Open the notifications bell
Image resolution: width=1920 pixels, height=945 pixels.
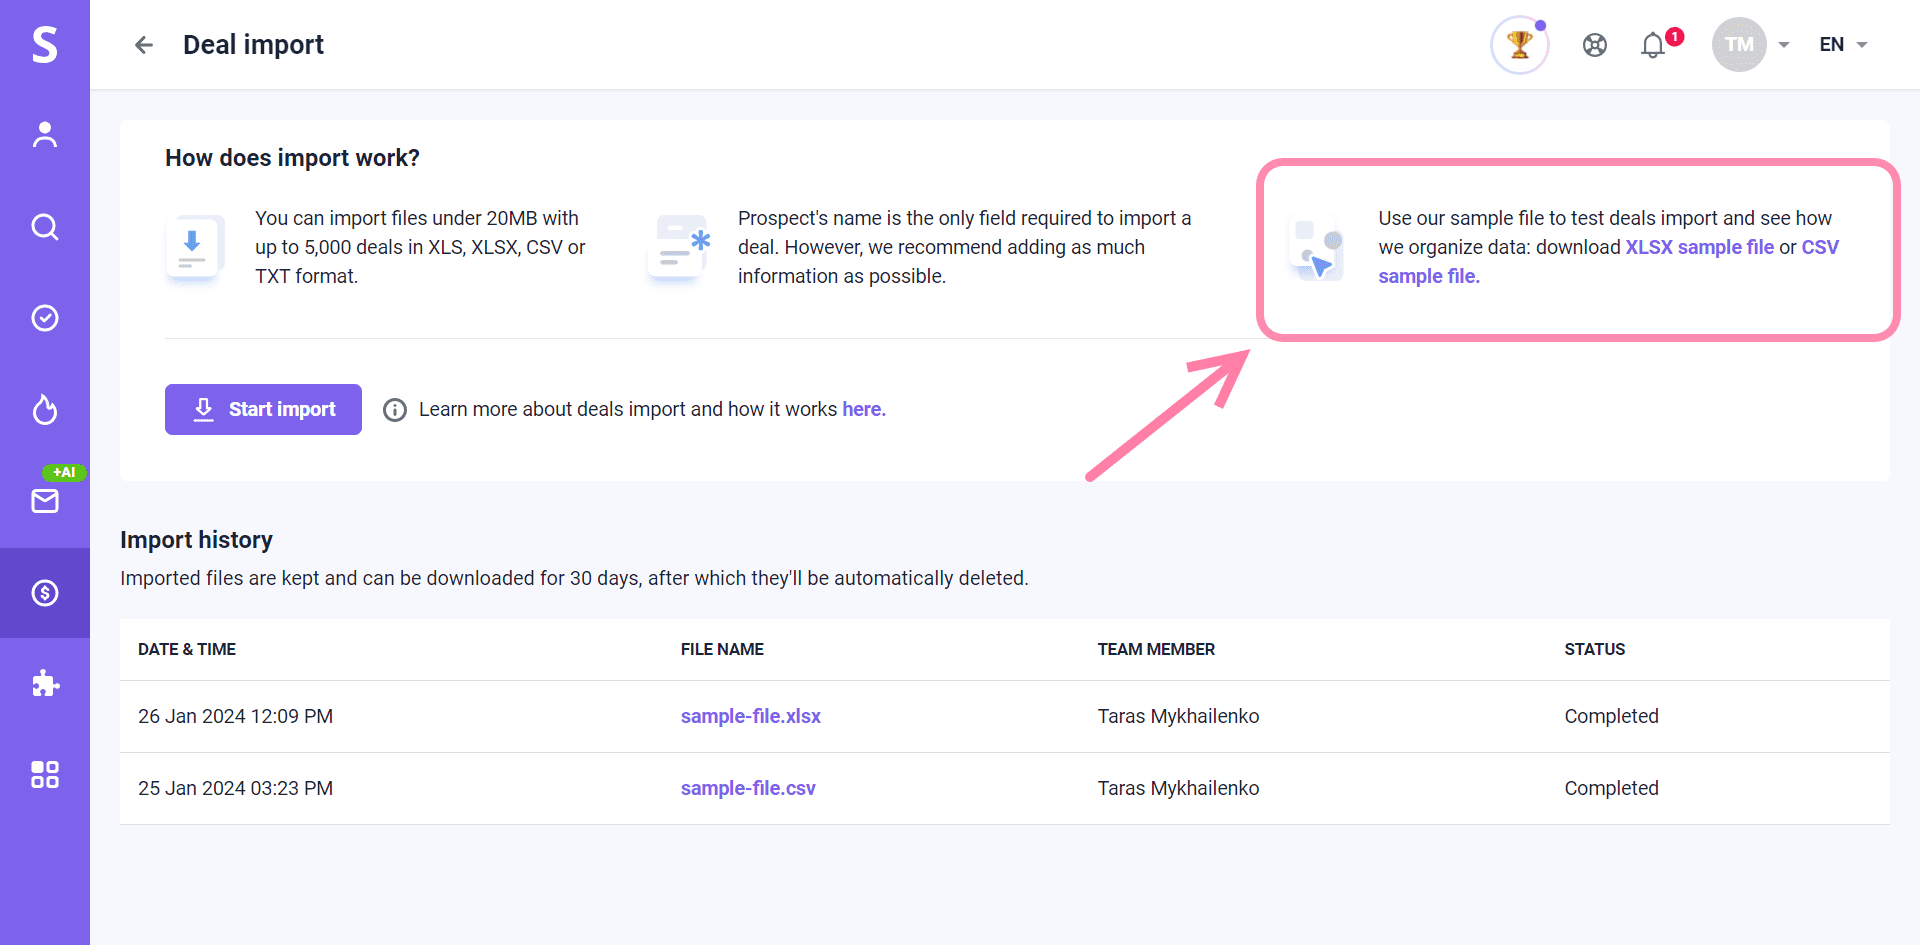[x=1653, y=45]
